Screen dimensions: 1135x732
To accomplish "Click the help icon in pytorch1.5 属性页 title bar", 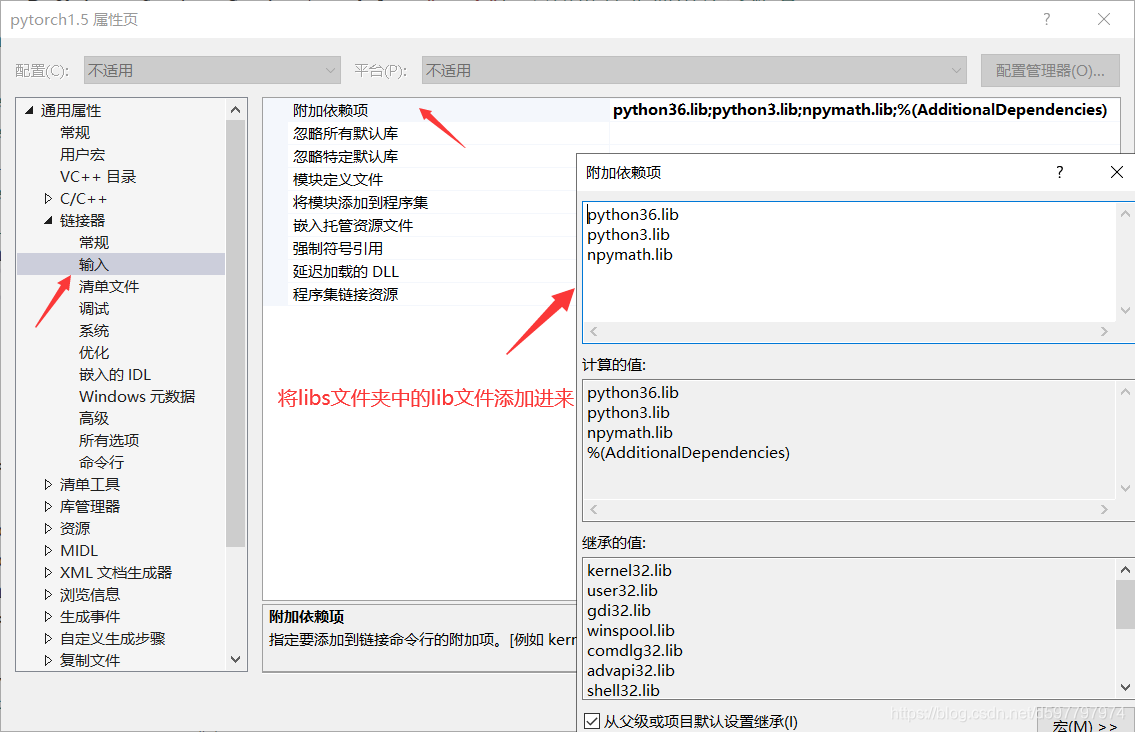I will (x=1047, y=20).
